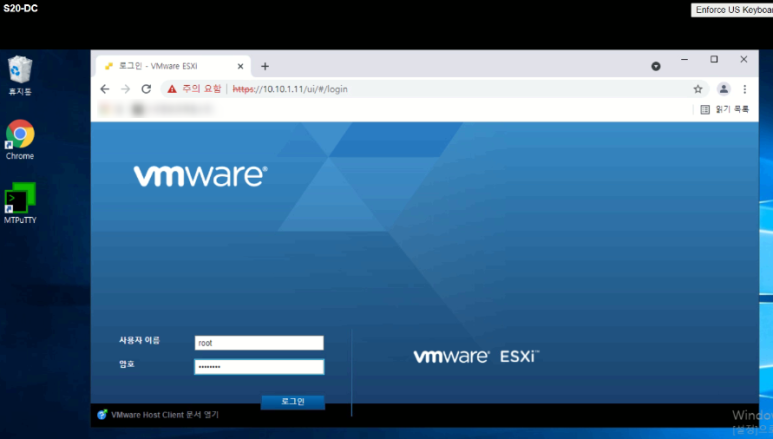Go back using Chrome's back arrow

click(105, 89)
